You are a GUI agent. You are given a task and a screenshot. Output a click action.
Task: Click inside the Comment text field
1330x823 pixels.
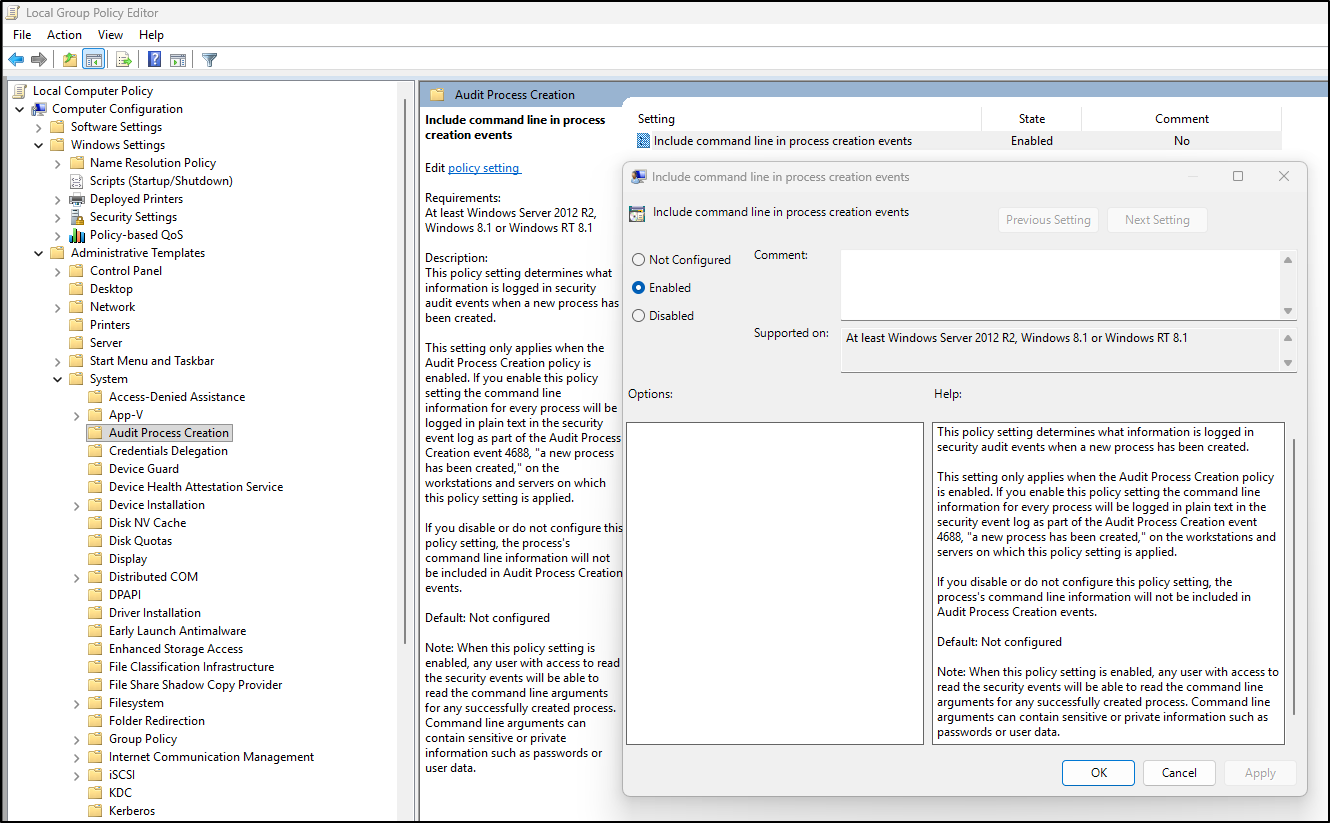[x=1060, y=284]
